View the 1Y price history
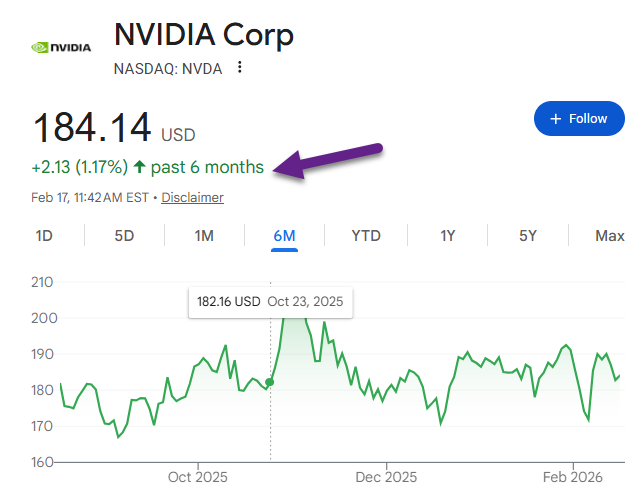 point(448,236)
